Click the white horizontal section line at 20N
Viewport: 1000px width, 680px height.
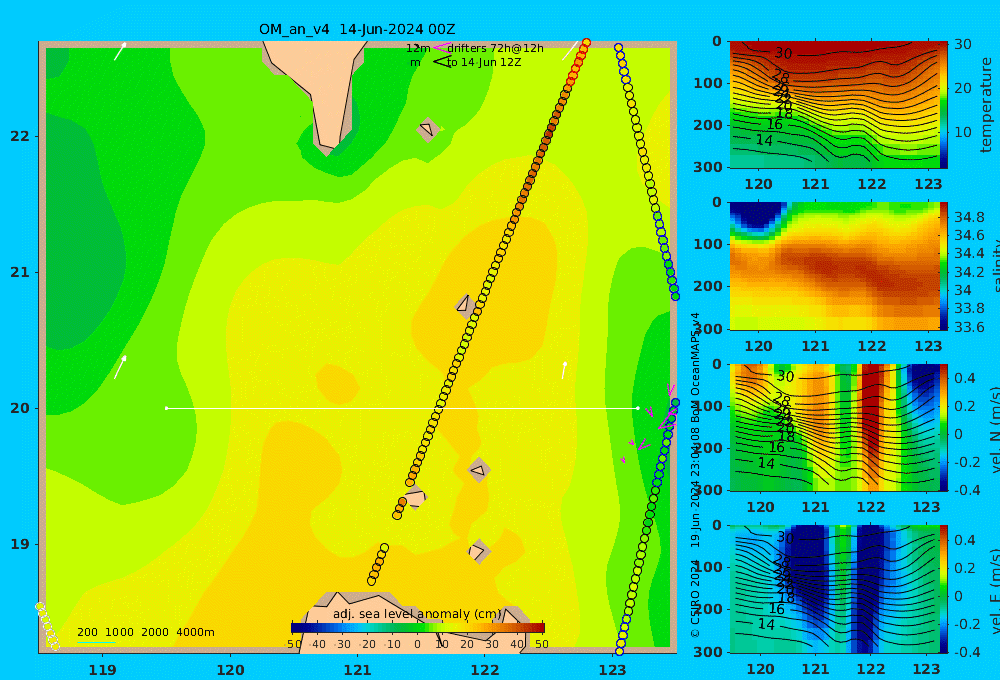(x=402, y=408)
